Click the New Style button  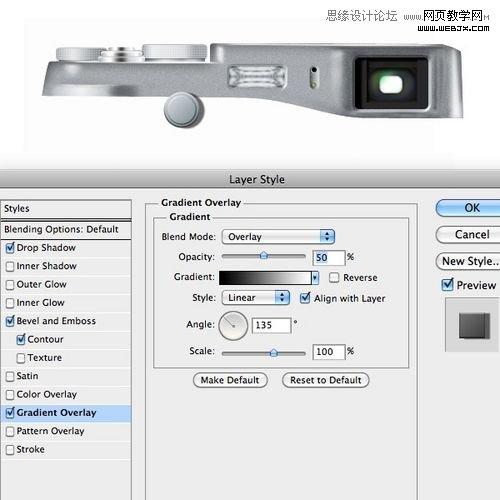click(x=468, y=261)
